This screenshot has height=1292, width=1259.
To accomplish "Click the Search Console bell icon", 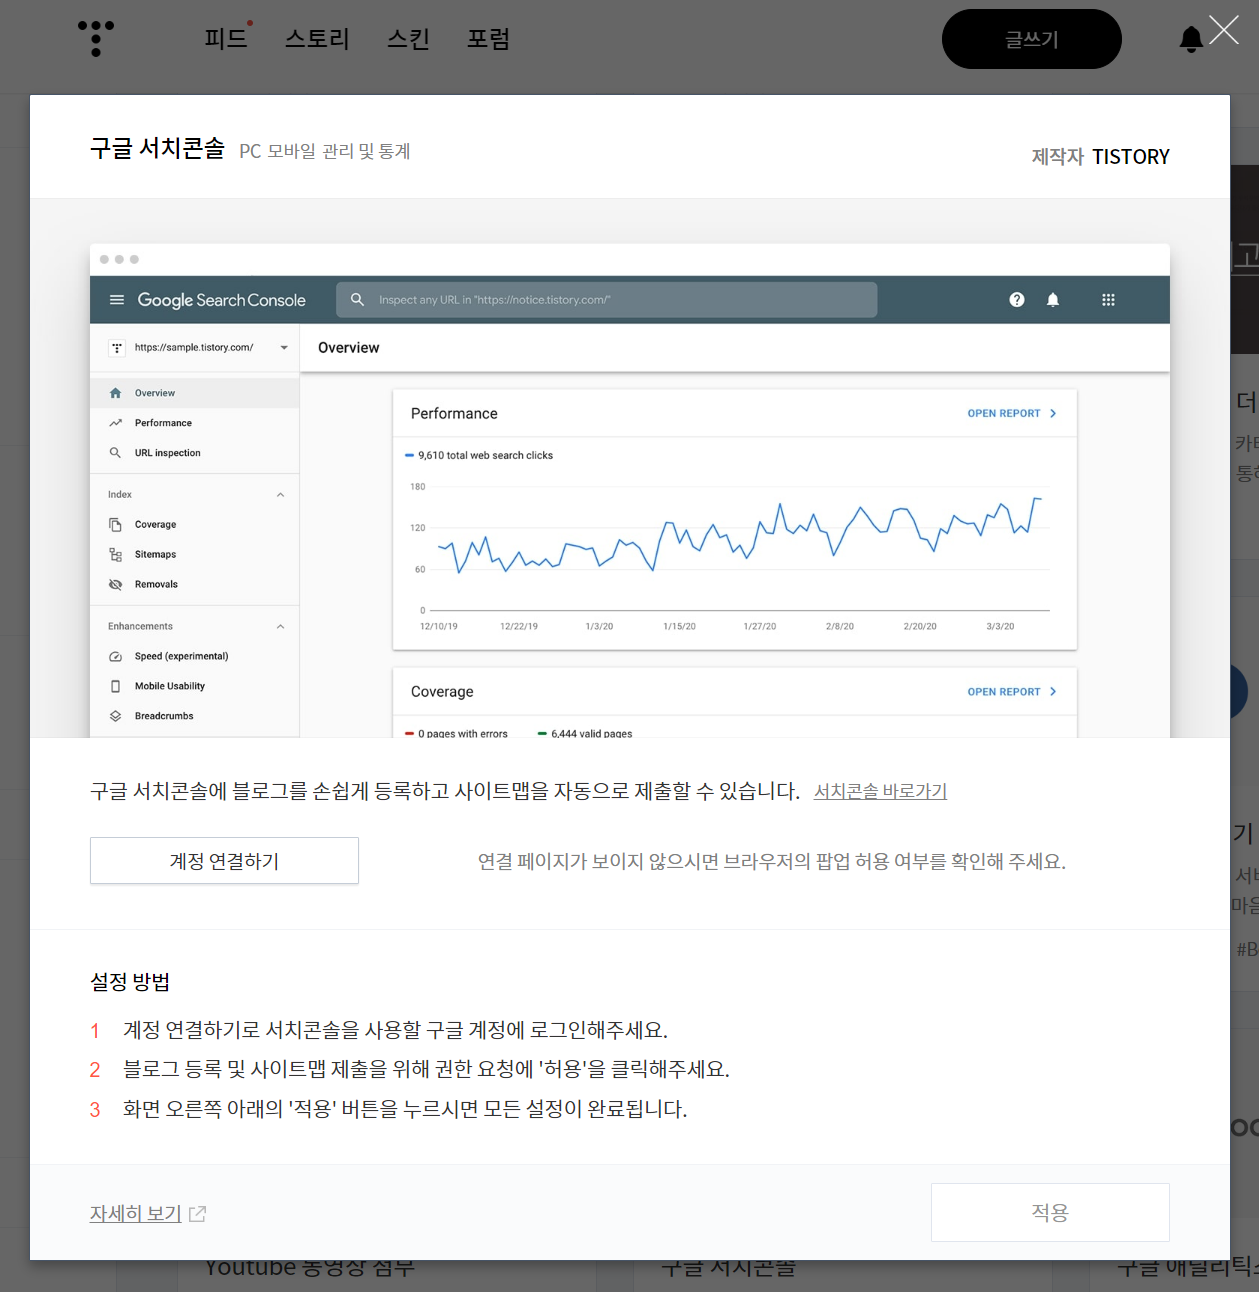I will [1053, 300].
